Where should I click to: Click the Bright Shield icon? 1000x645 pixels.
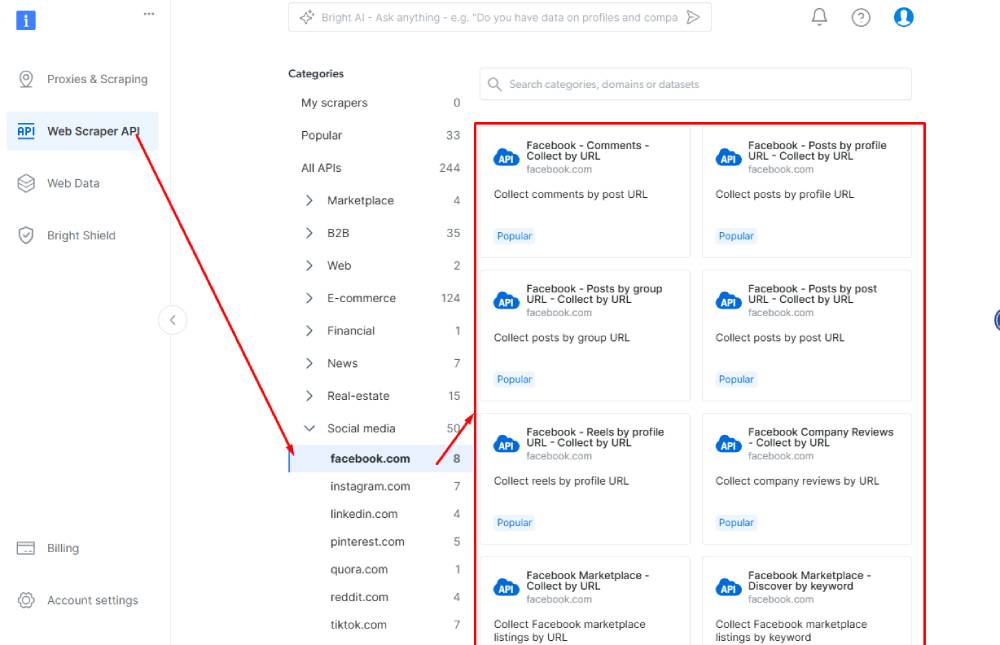point(26,235)
